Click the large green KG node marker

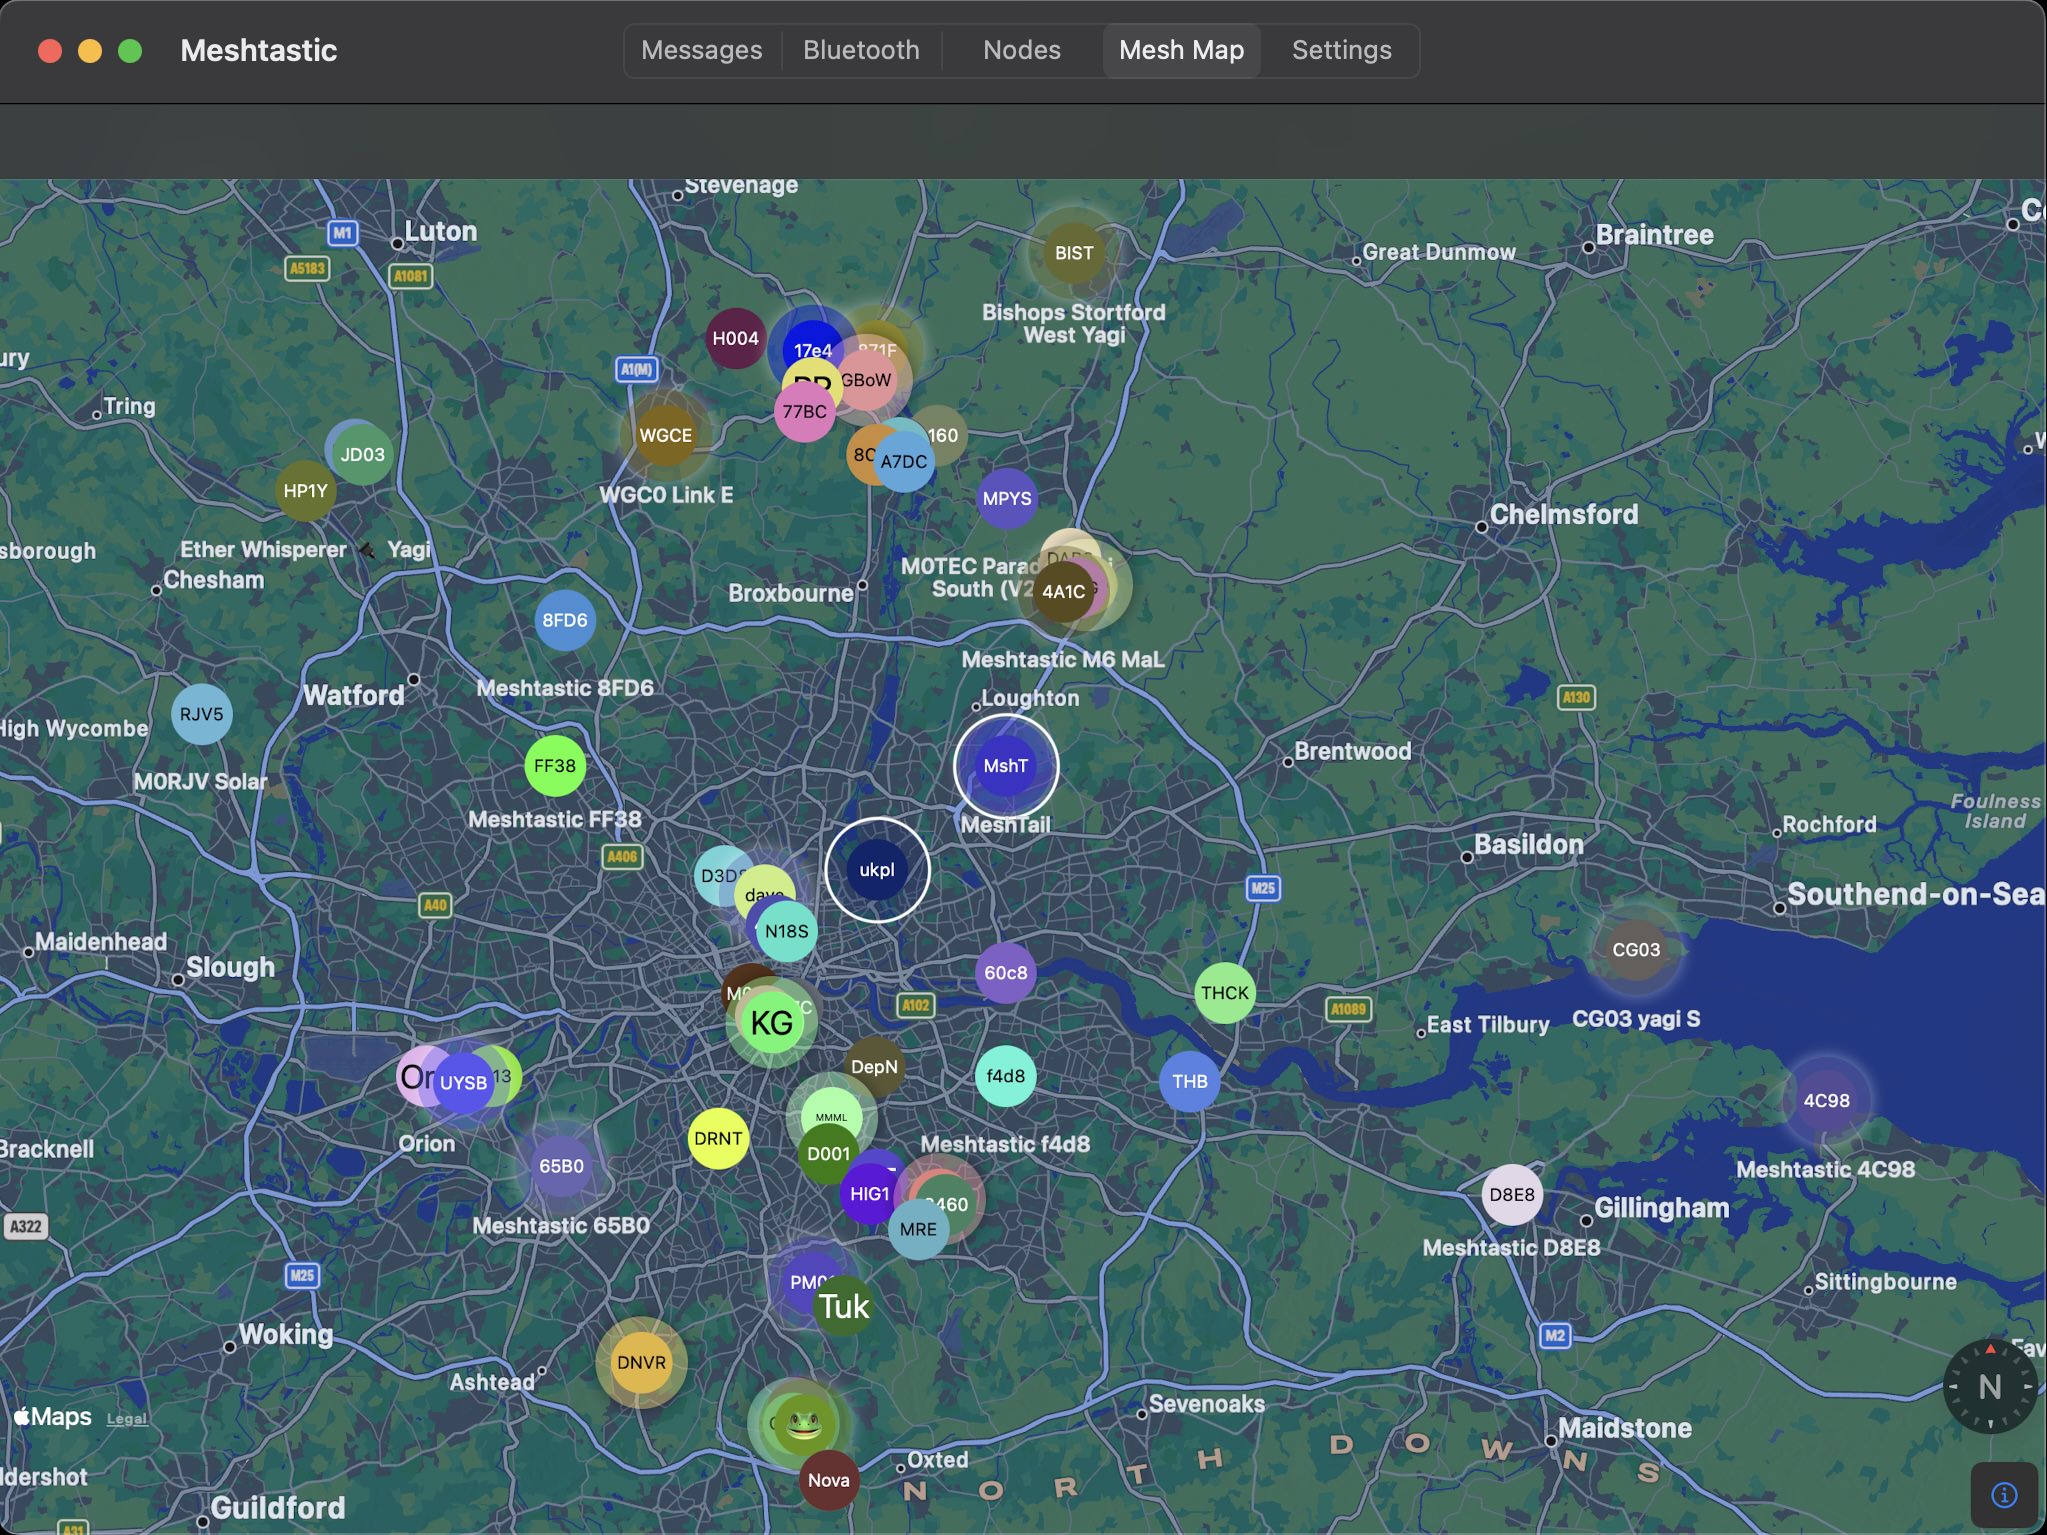point(771,1023)
